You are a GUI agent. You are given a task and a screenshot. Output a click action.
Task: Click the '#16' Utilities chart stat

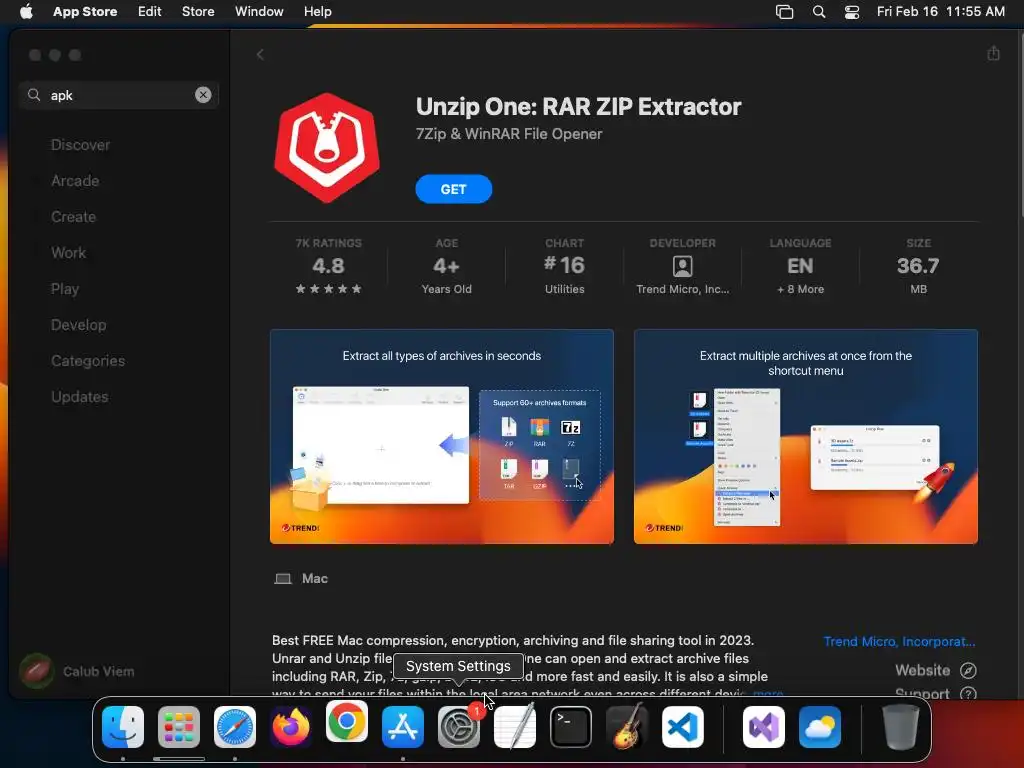coord(564,266)
